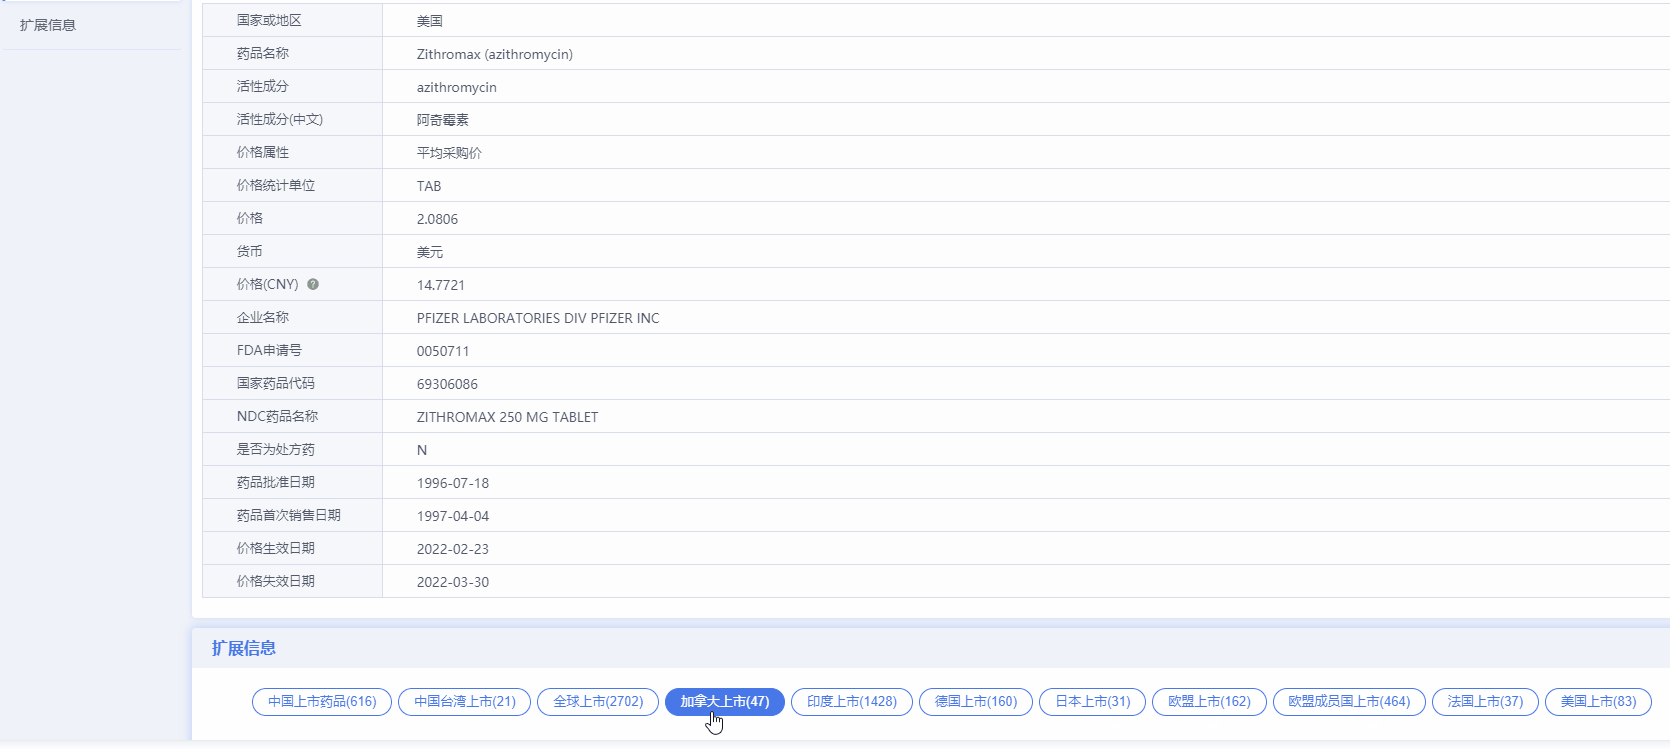The image size is (1670, 749).
Task: Select the active ingredient value azithromycin
Action: pos(457,87)
